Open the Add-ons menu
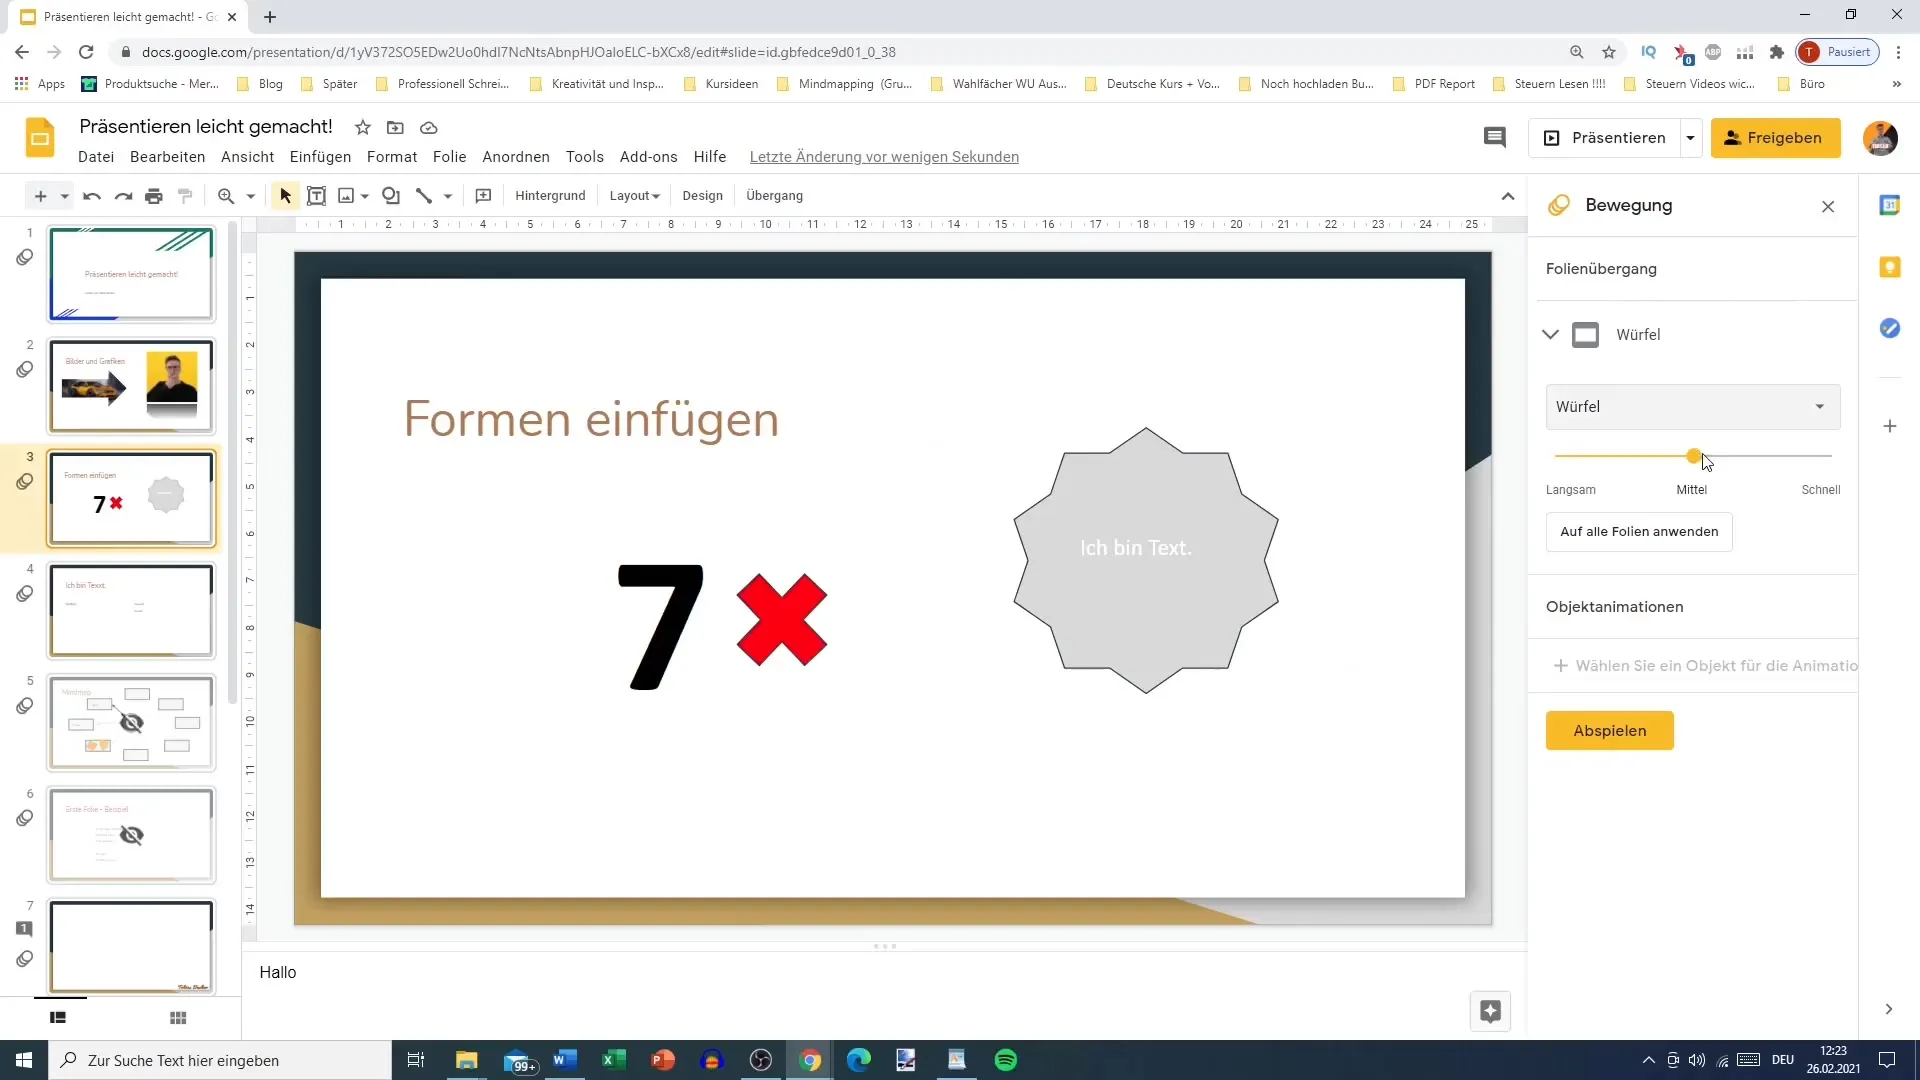 (648, 157)
